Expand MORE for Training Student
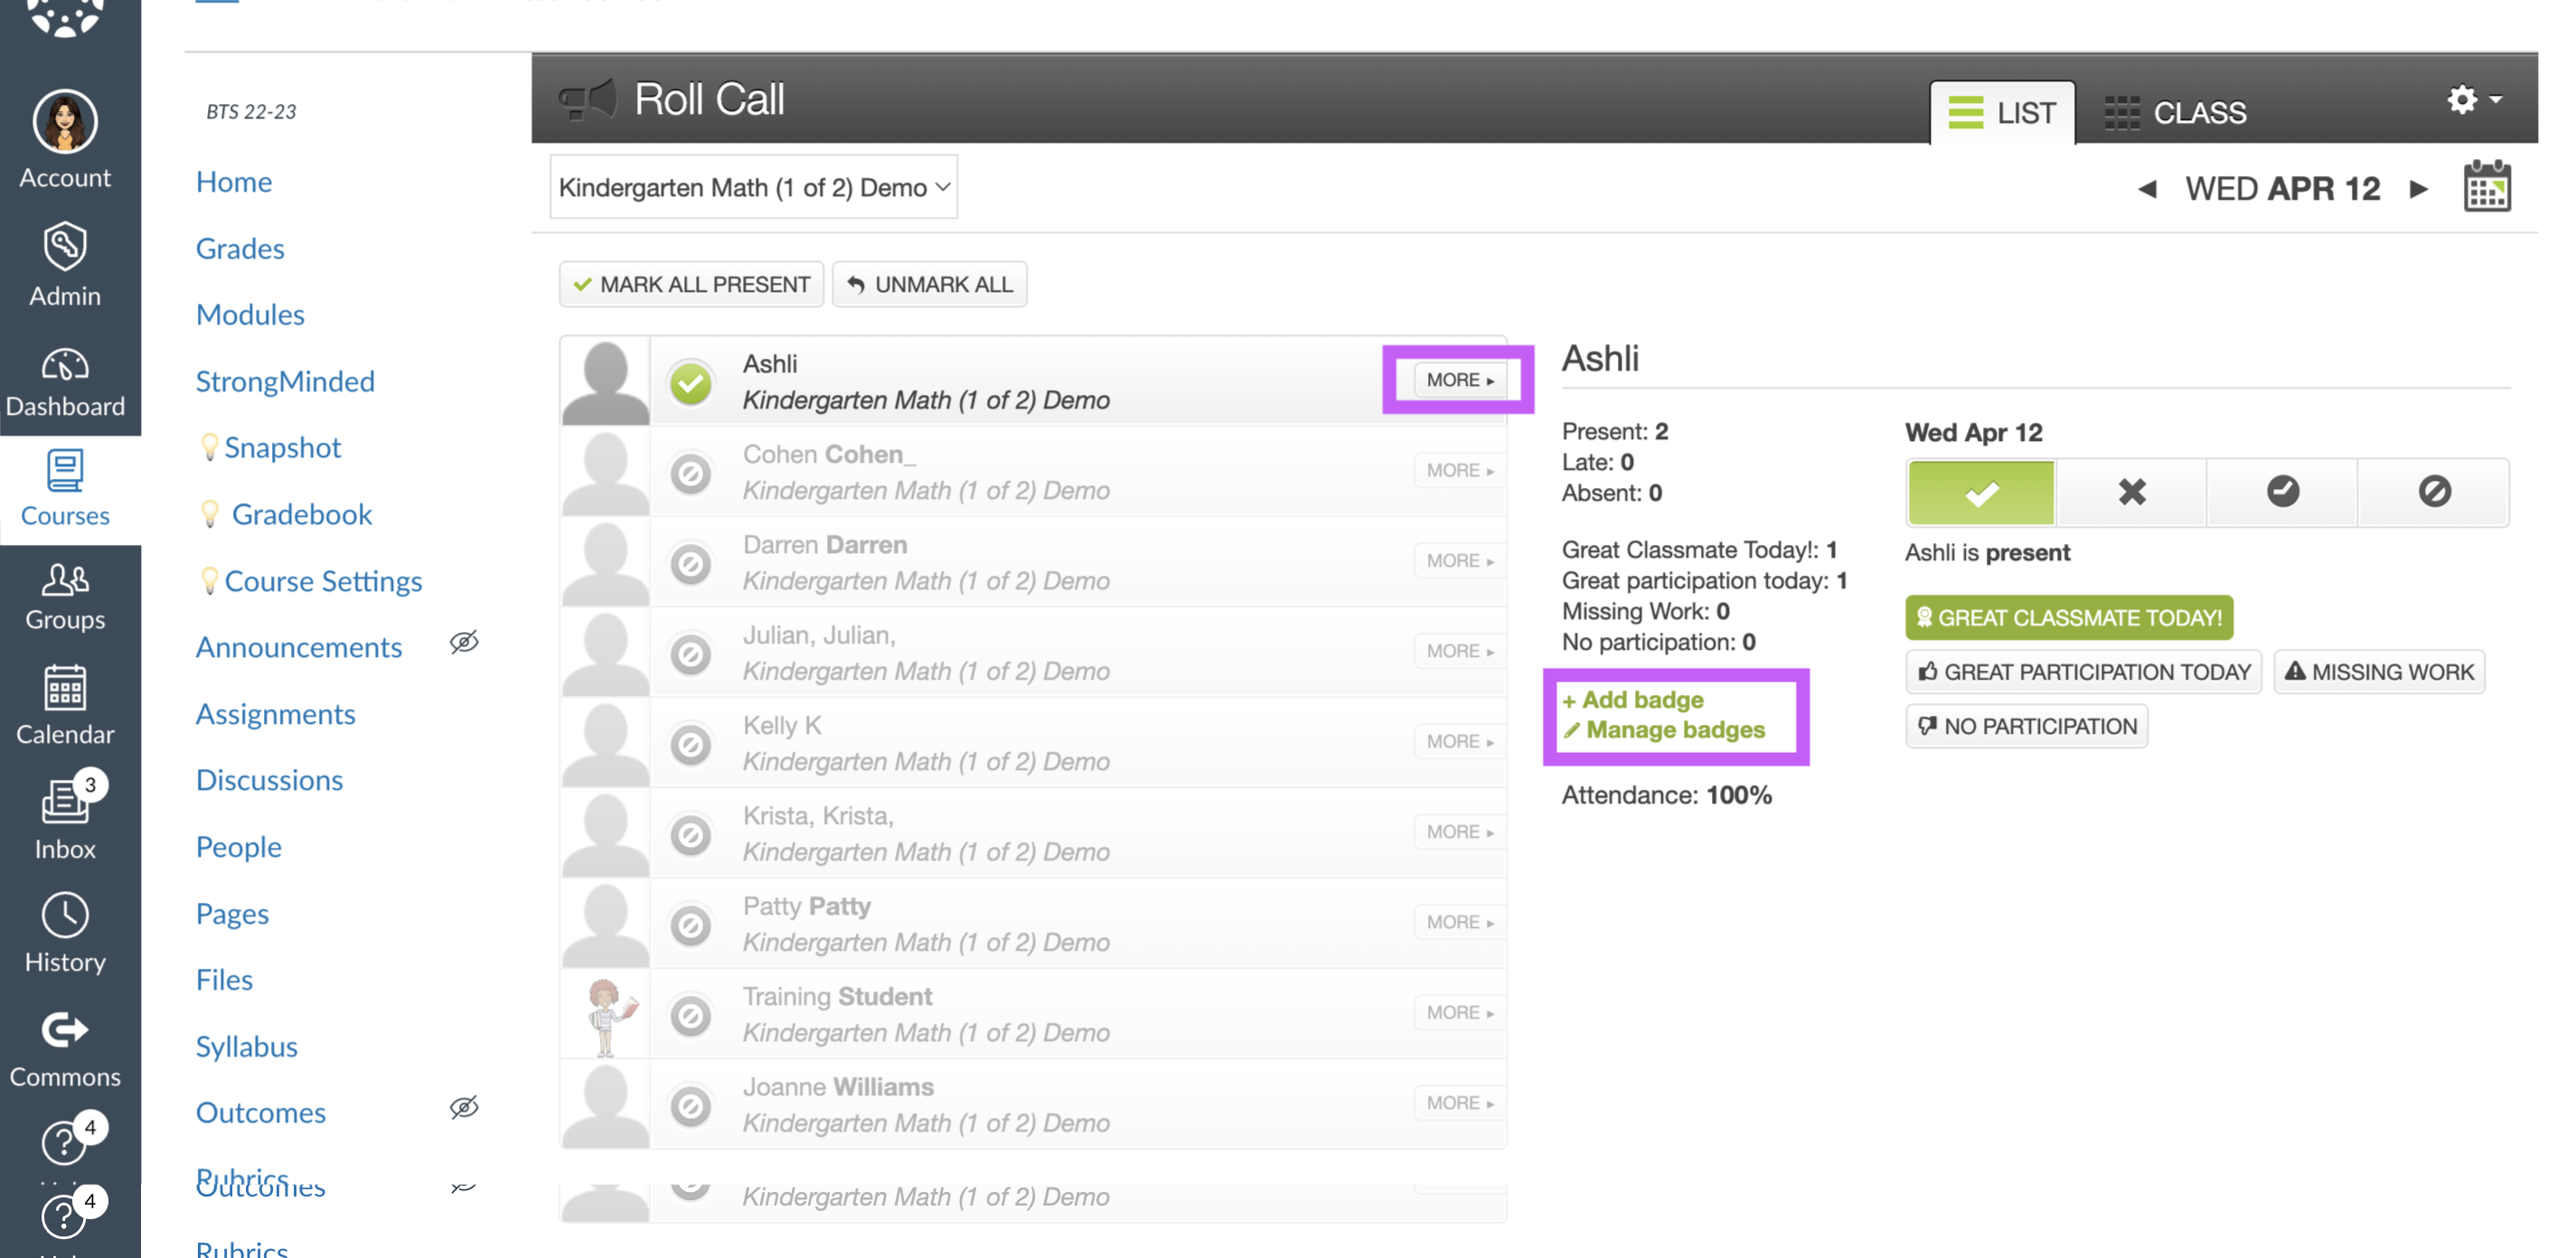 click(x=1459, y=1012)
